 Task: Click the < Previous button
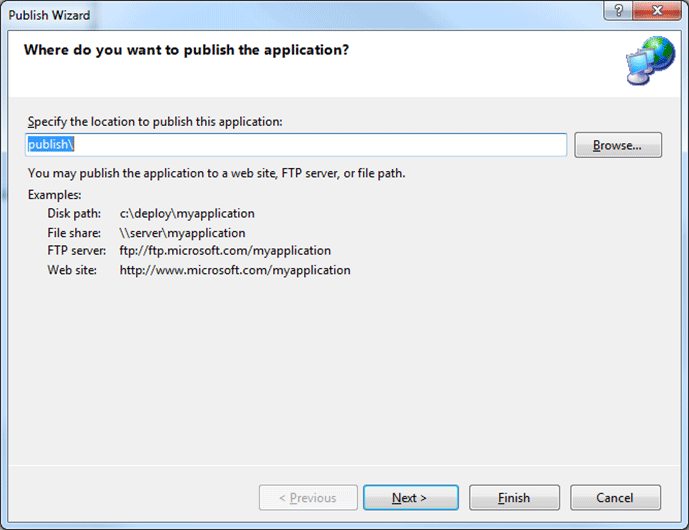coord(307,497)
